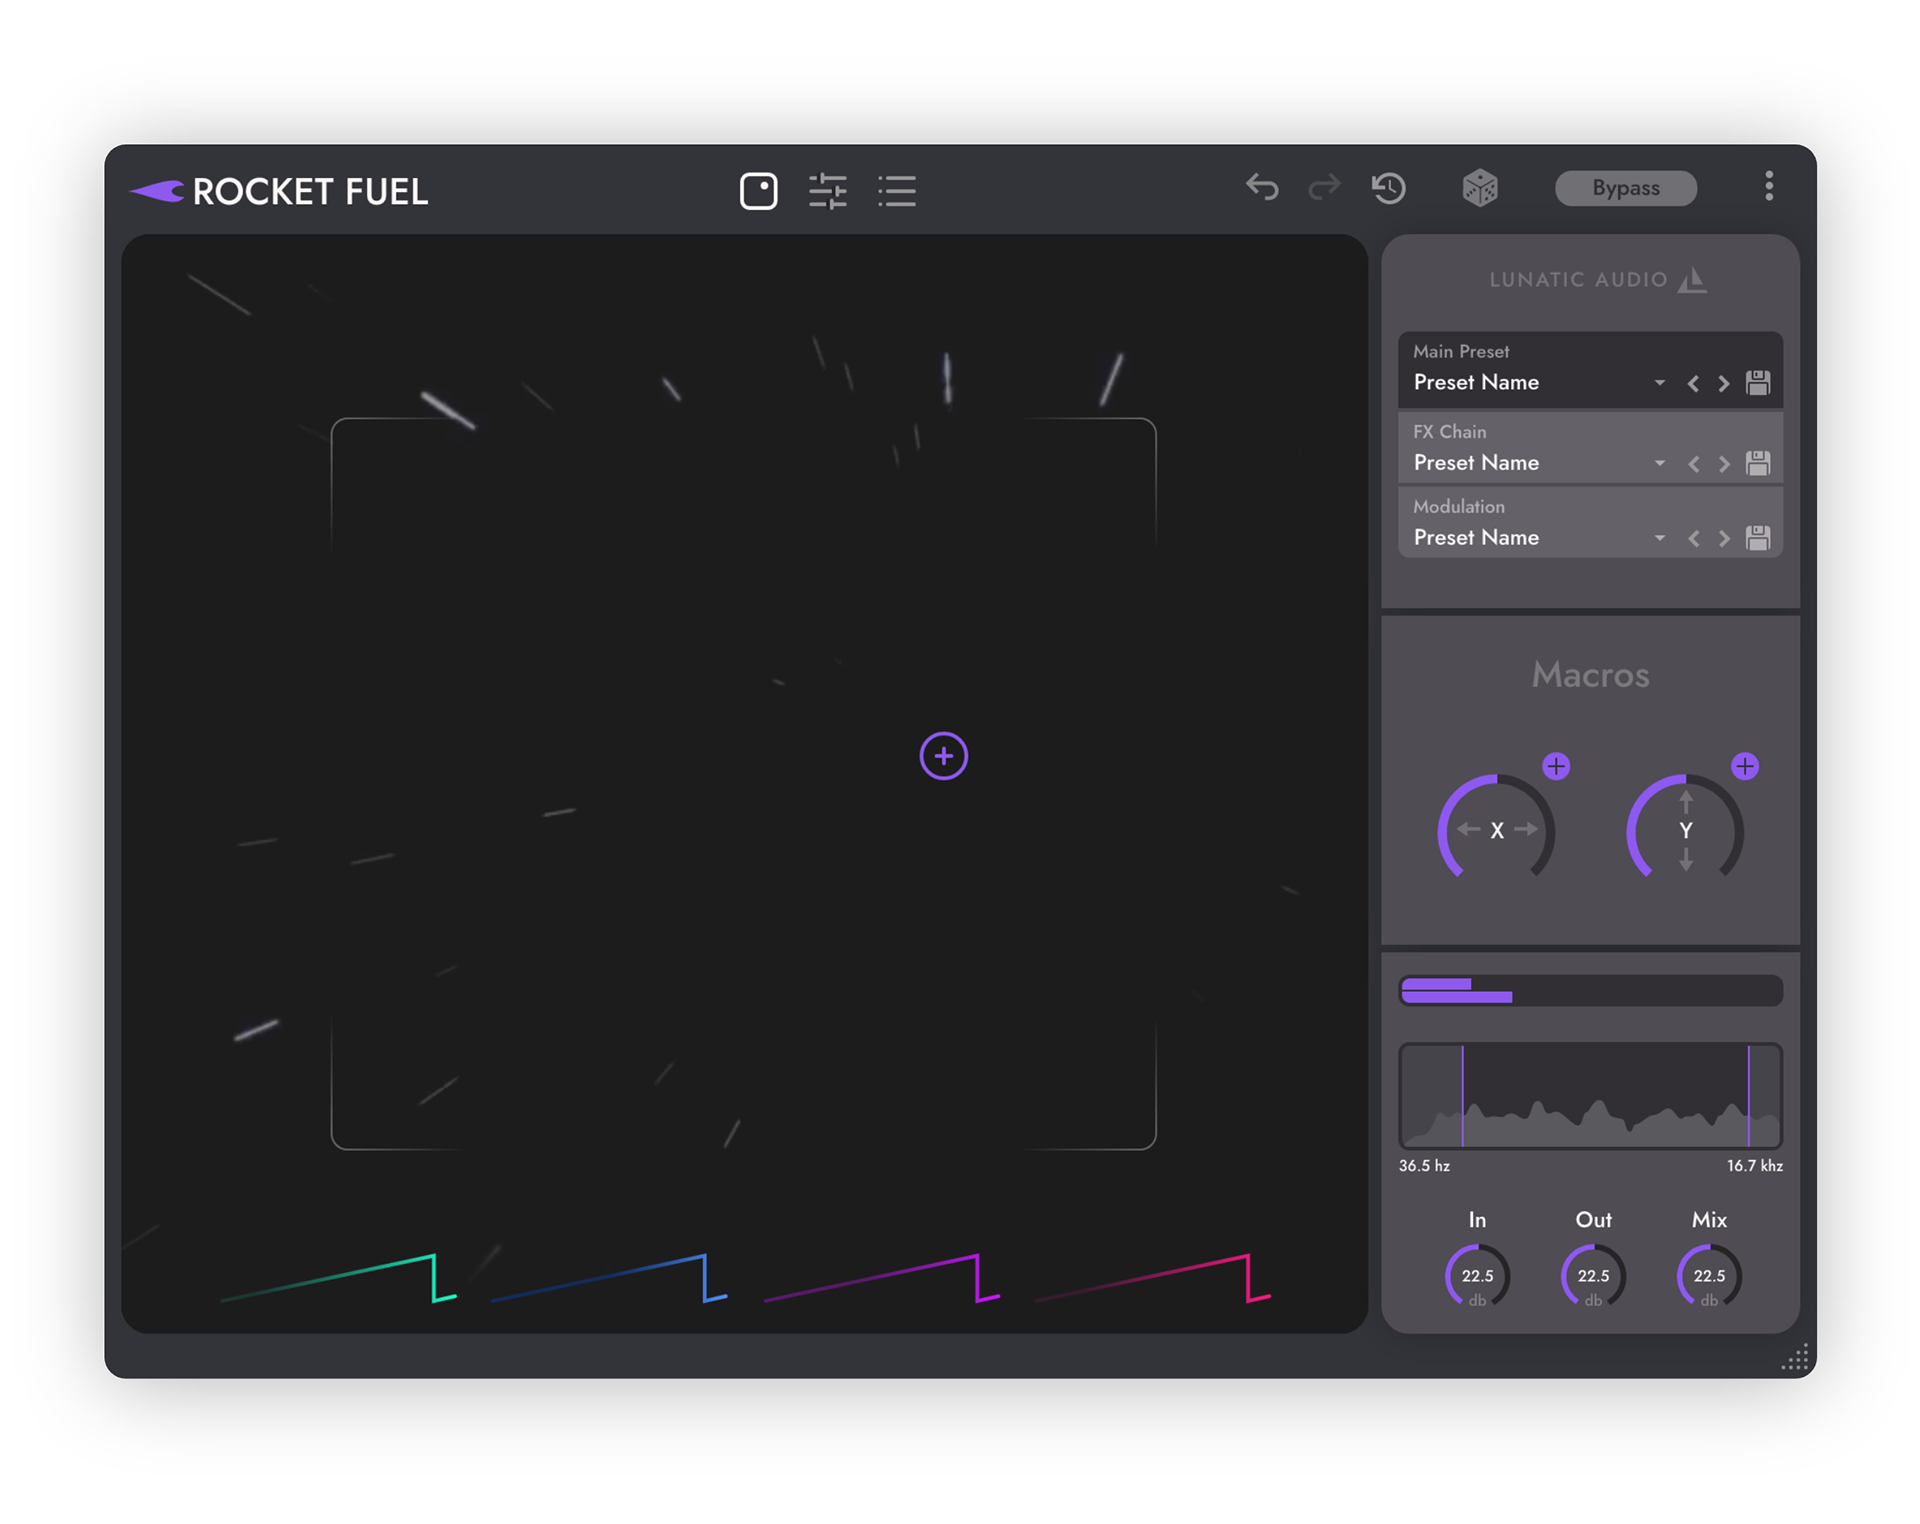The height and width of the screenshot is (1524, 1920).
Task: Toggle the Bypass button
Action: (x=1625, y=188)
